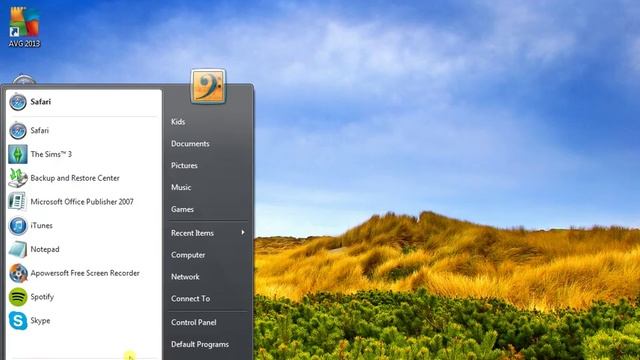Viewport: 640px width, 360px height.
Task: Open the Music folder link
Action: click(x=181, y=187)
